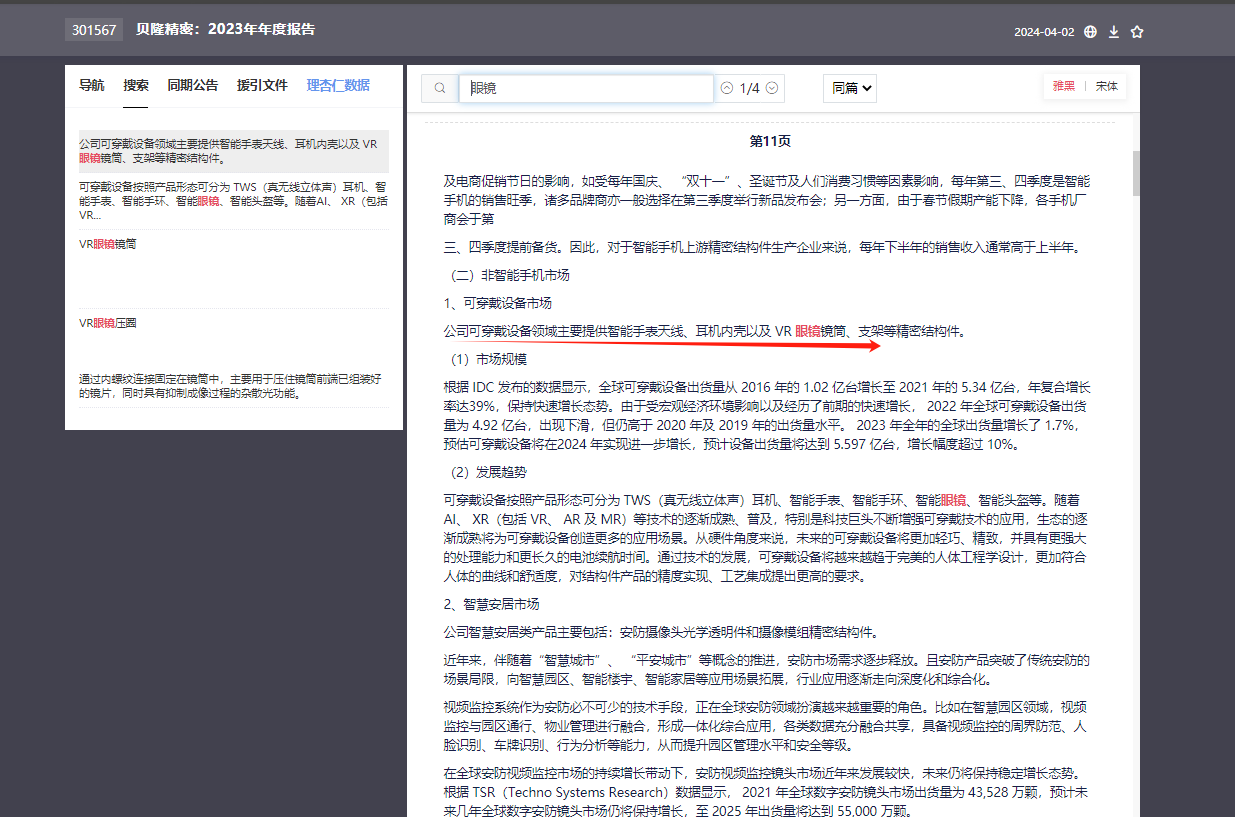Image resolution: width=1235 pixels, height=817 pixels.
Task: Favorite the report with the star icon
Action: coord(1137,32)
